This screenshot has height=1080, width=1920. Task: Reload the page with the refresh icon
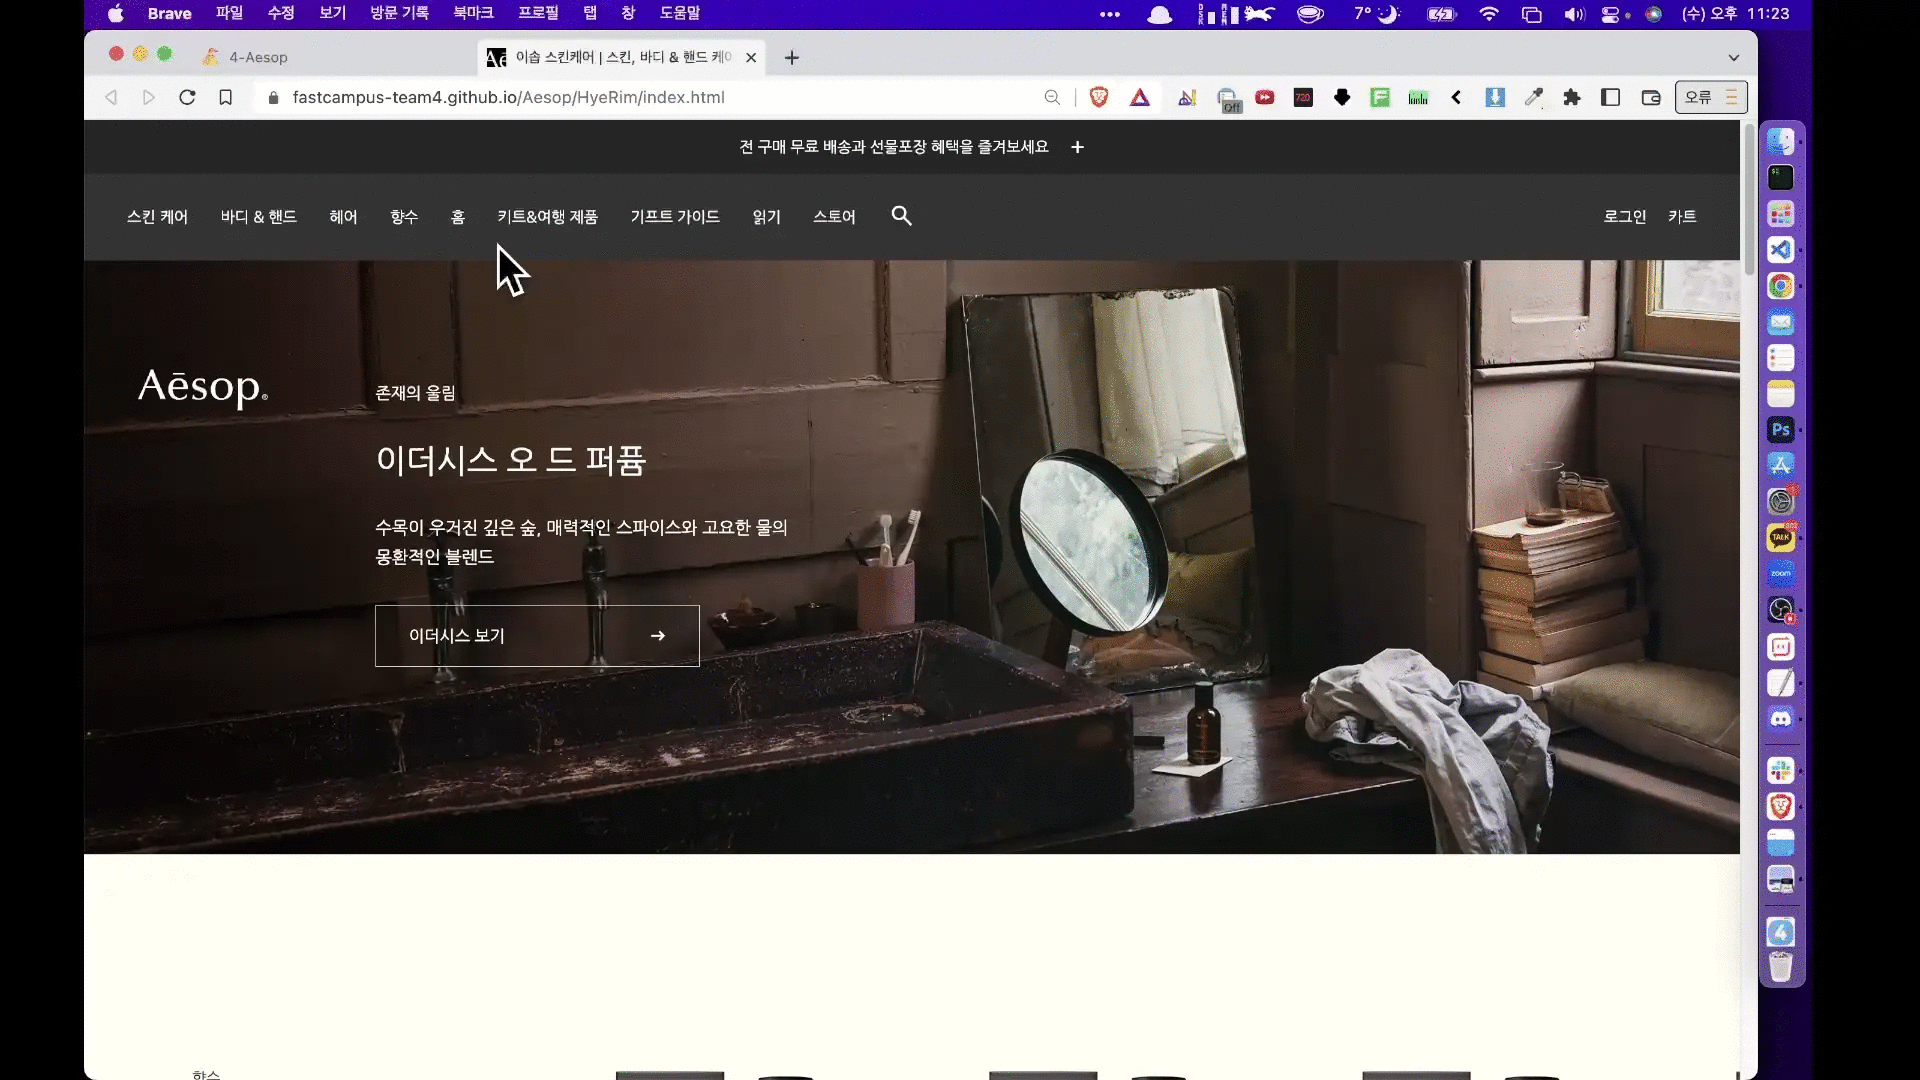(187, 98)
